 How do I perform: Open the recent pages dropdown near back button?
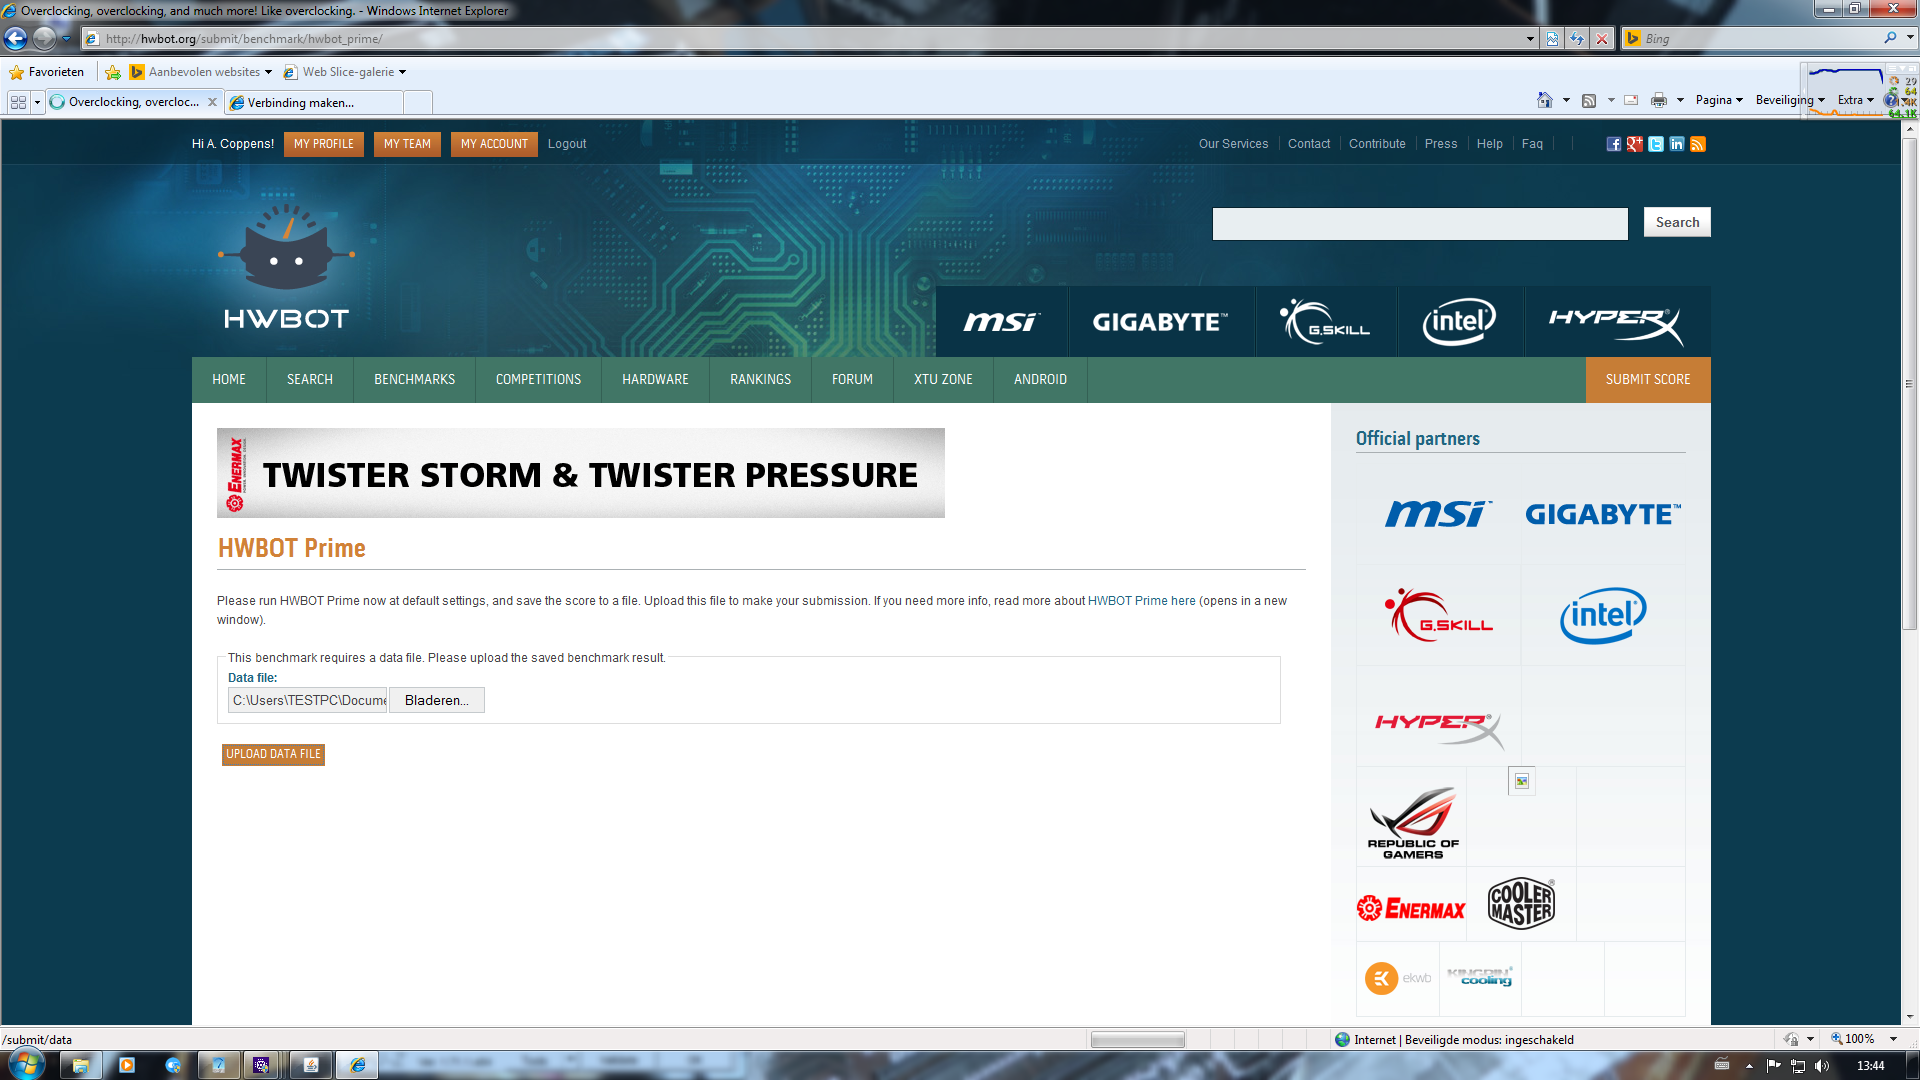pos(66,38)
